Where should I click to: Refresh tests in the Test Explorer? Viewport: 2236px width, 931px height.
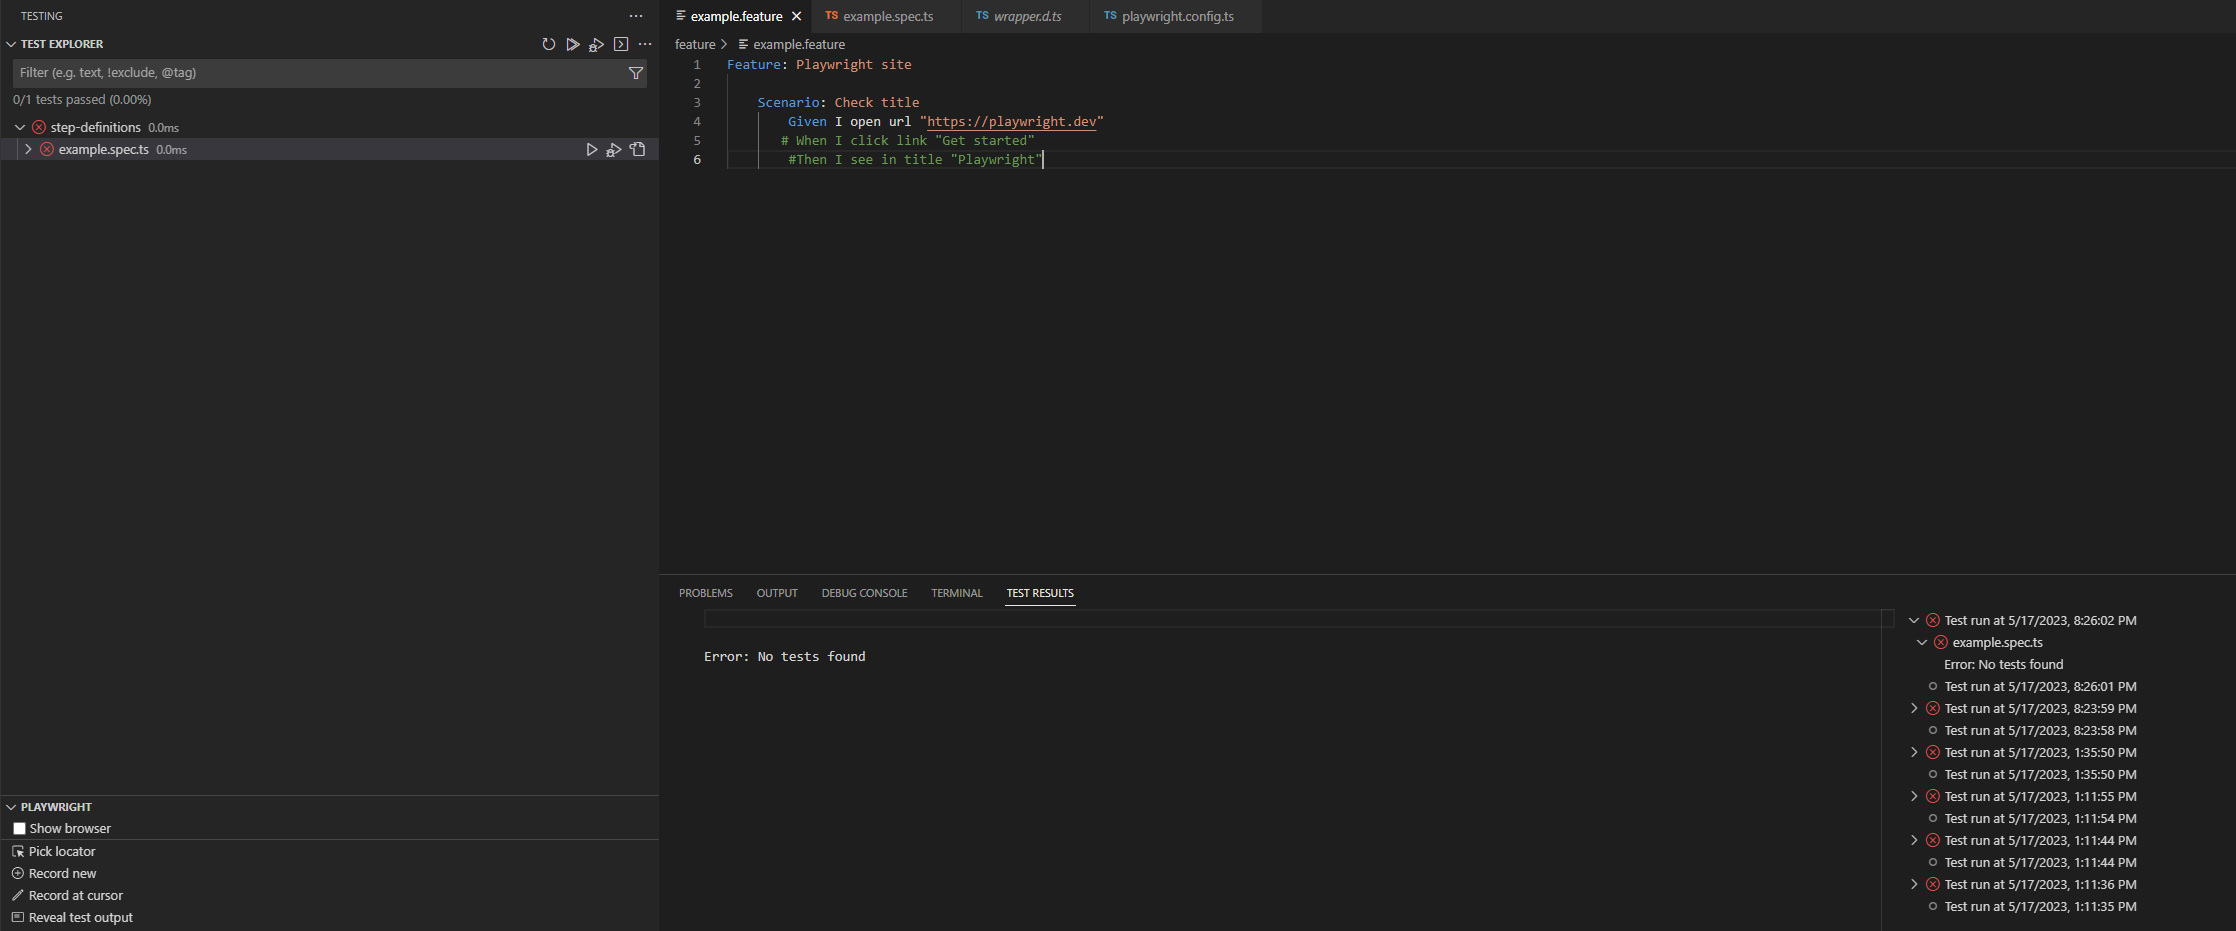(x=549, y=44)
